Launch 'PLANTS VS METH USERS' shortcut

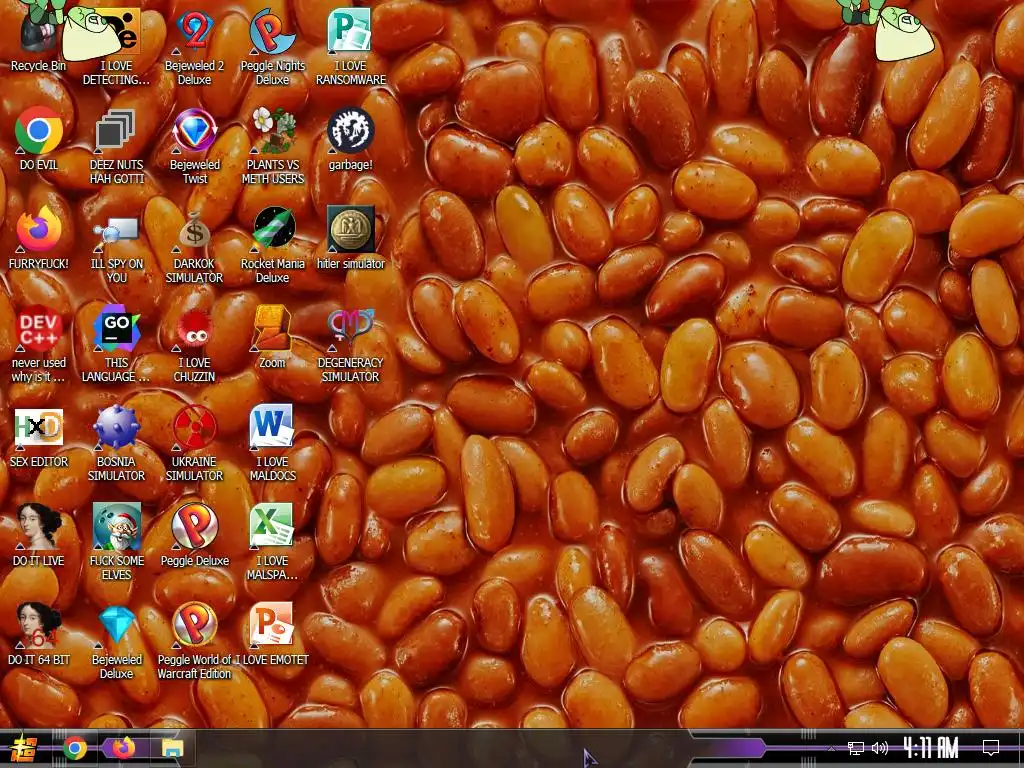point(272,145)
